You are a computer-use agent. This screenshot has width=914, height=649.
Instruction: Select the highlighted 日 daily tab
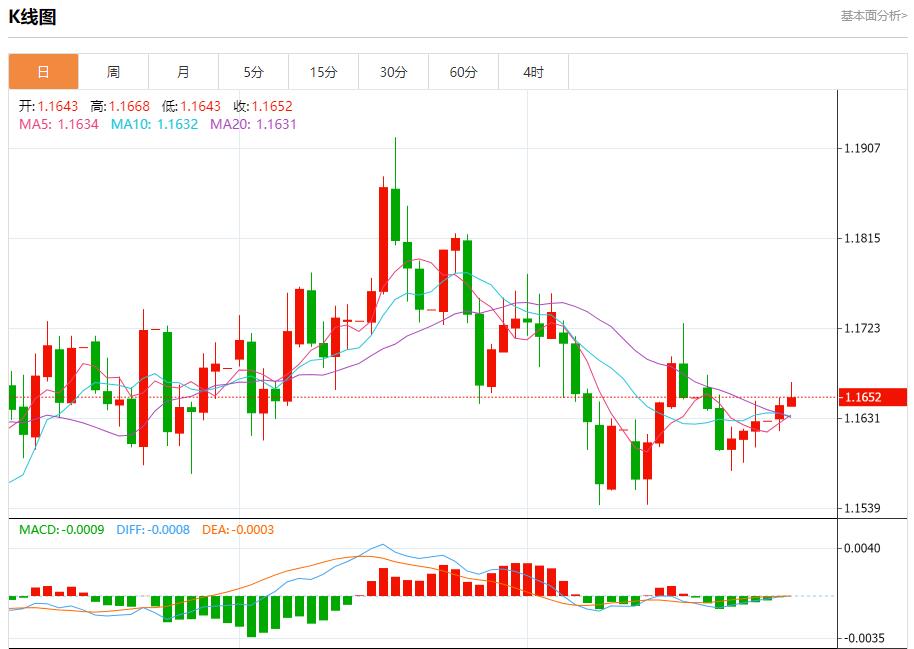pos(42,71)
